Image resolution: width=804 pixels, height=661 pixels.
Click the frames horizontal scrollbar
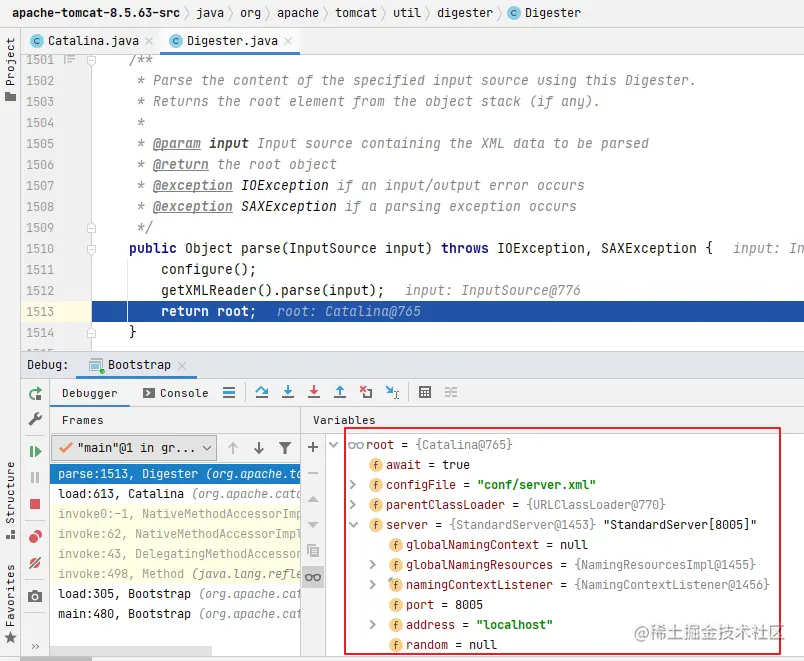(131, 651)
